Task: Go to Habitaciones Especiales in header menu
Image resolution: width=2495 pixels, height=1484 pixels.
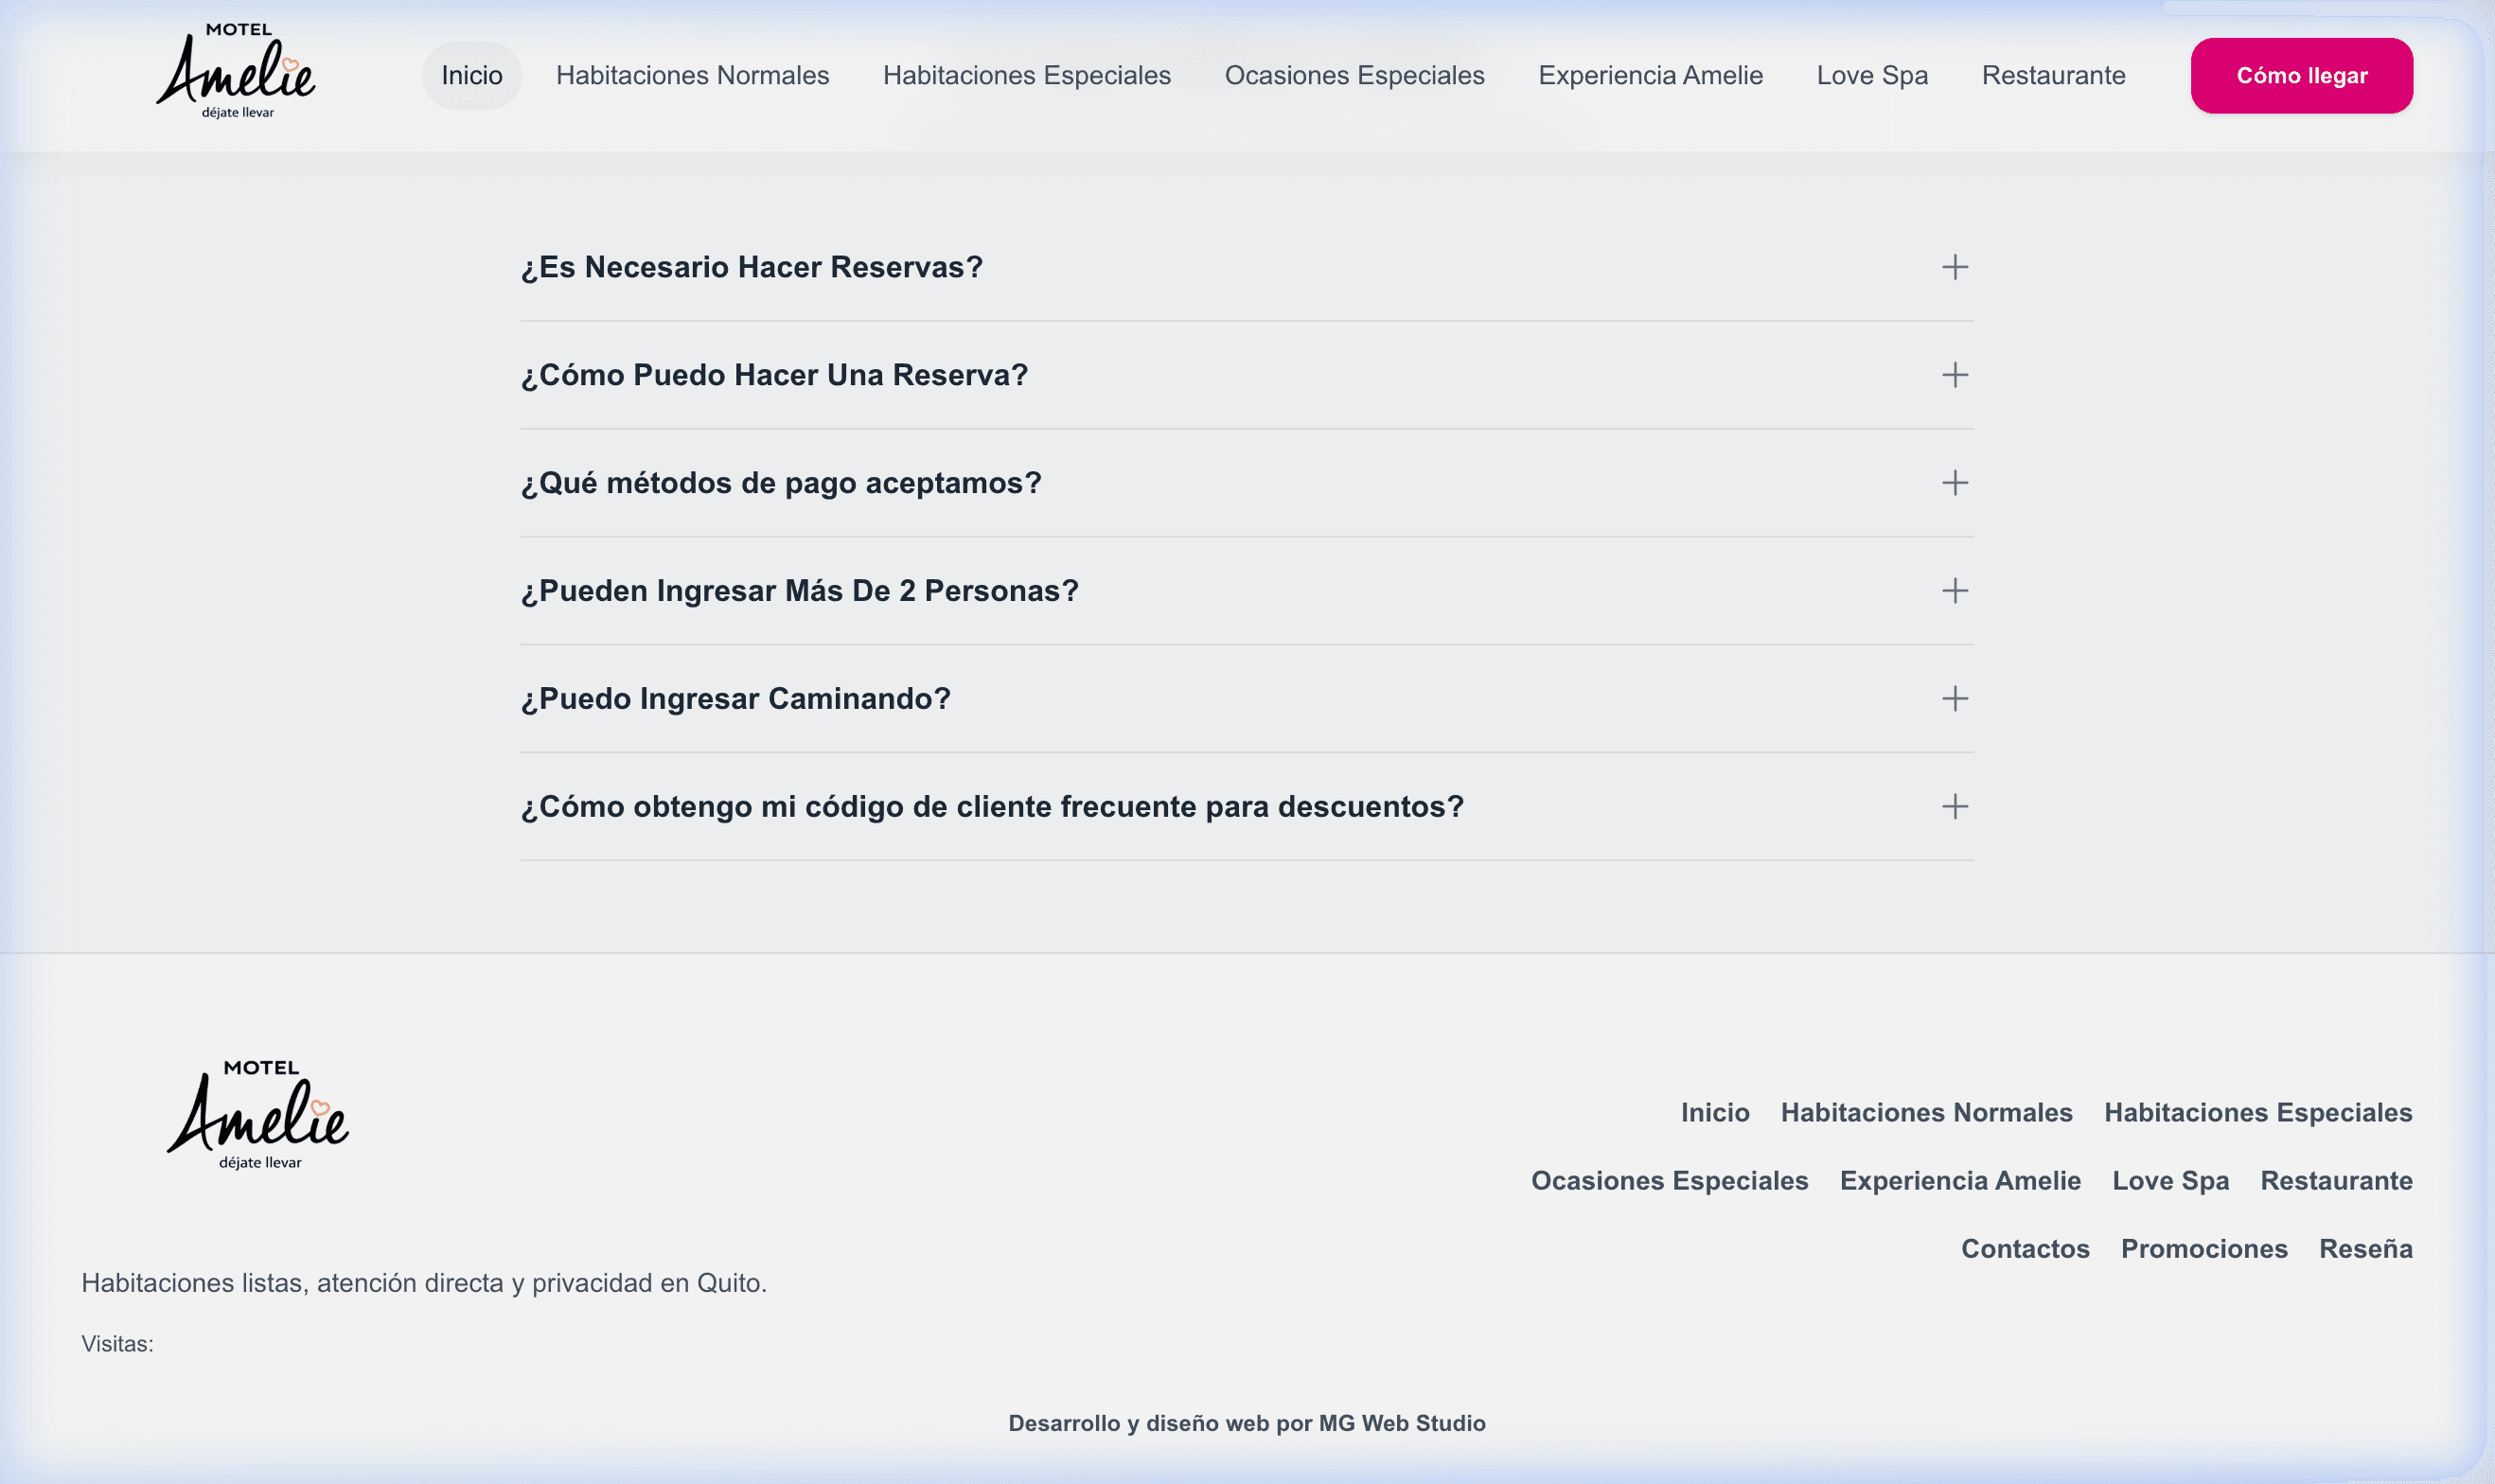Action: click(x=1026, y=76)
